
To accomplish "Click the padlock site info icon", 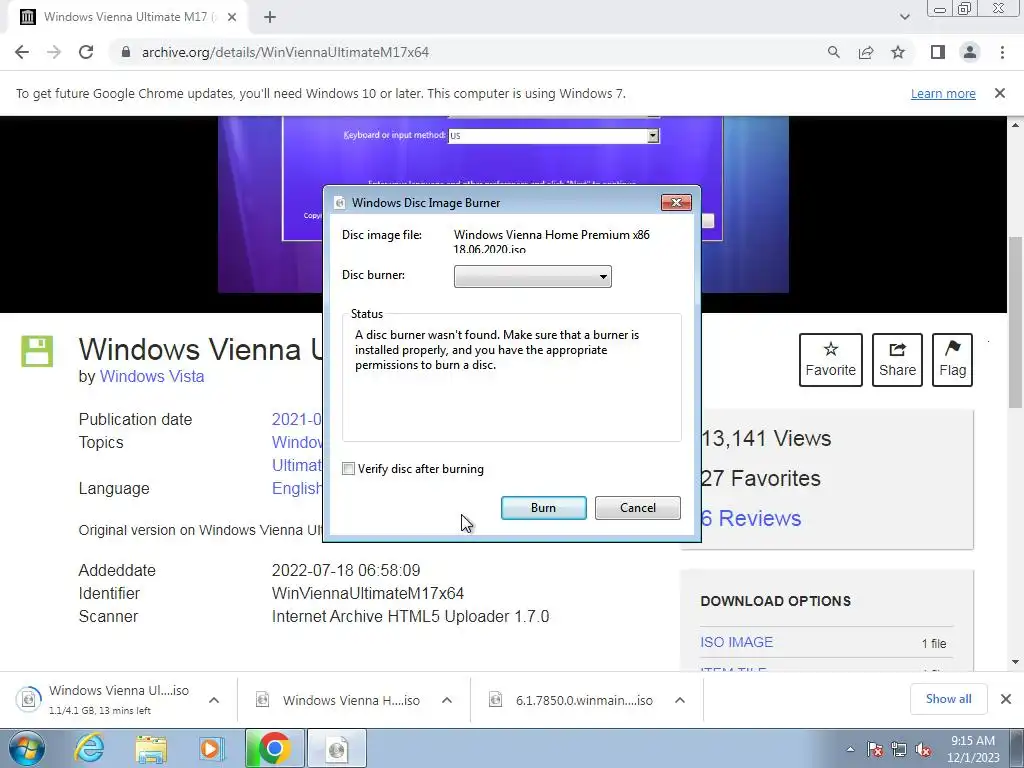I will [x=126, y=52].
